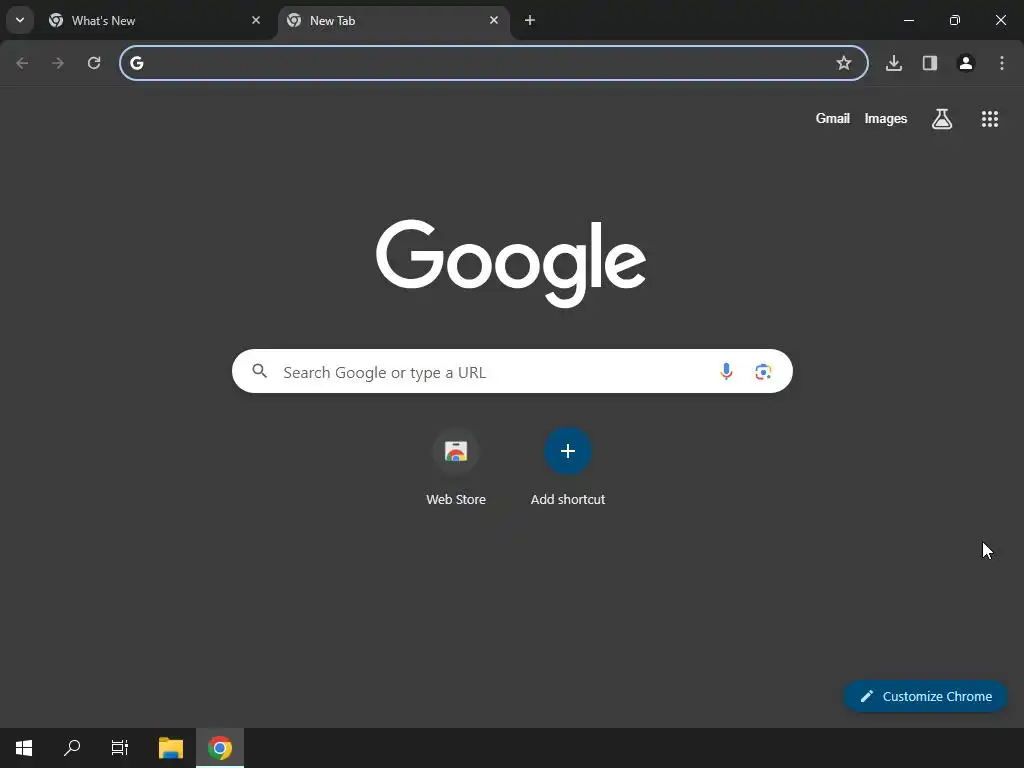Open Search Labs flask icon

pos(942,118)
